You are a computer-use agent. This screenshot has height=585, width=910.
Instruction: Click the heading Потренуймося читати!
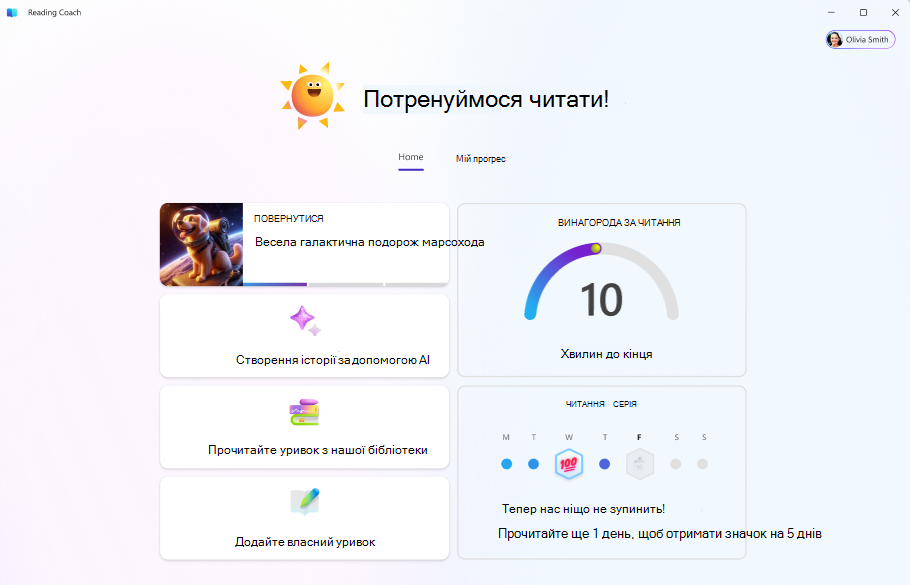(486, 99)
